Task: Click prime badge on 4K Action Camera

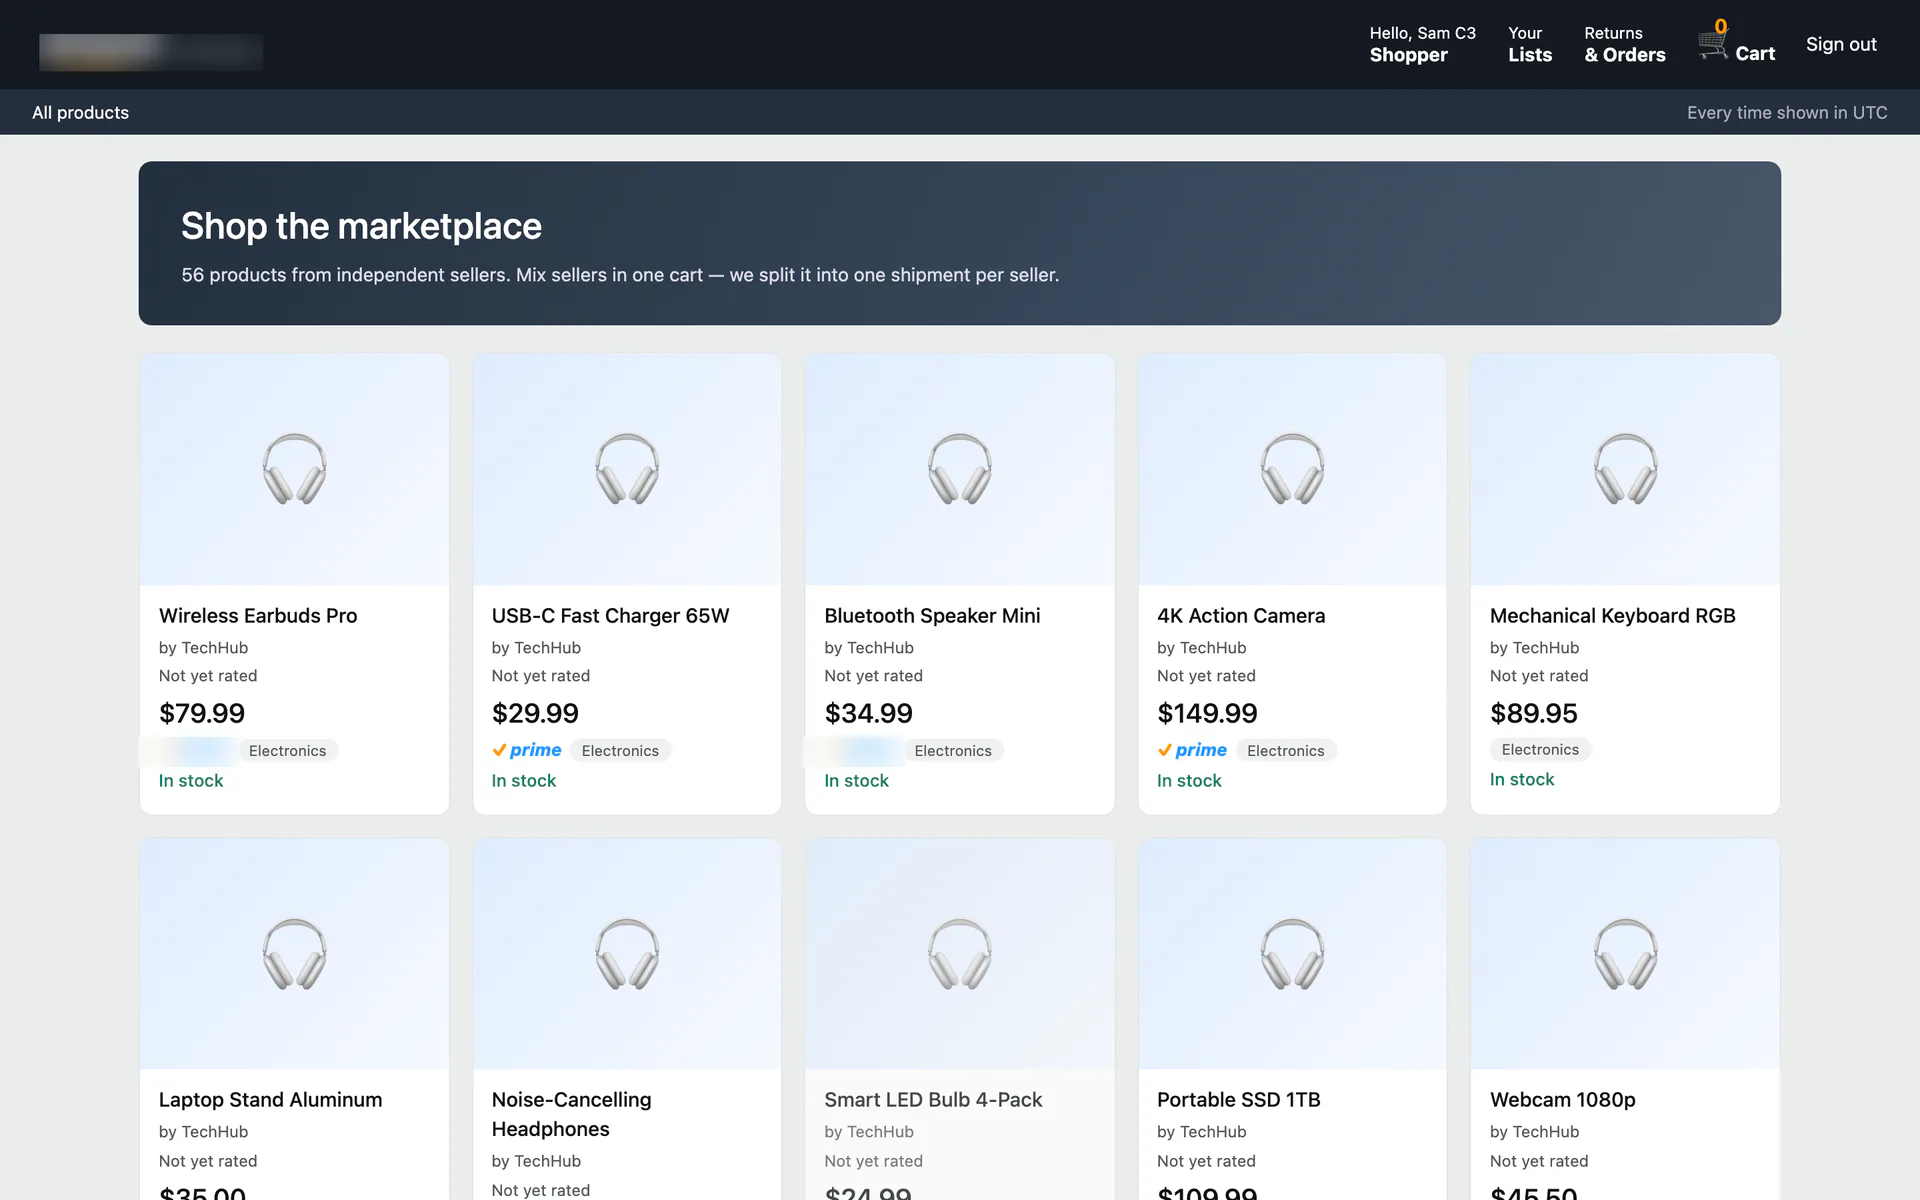Action: click(1192, 750)
